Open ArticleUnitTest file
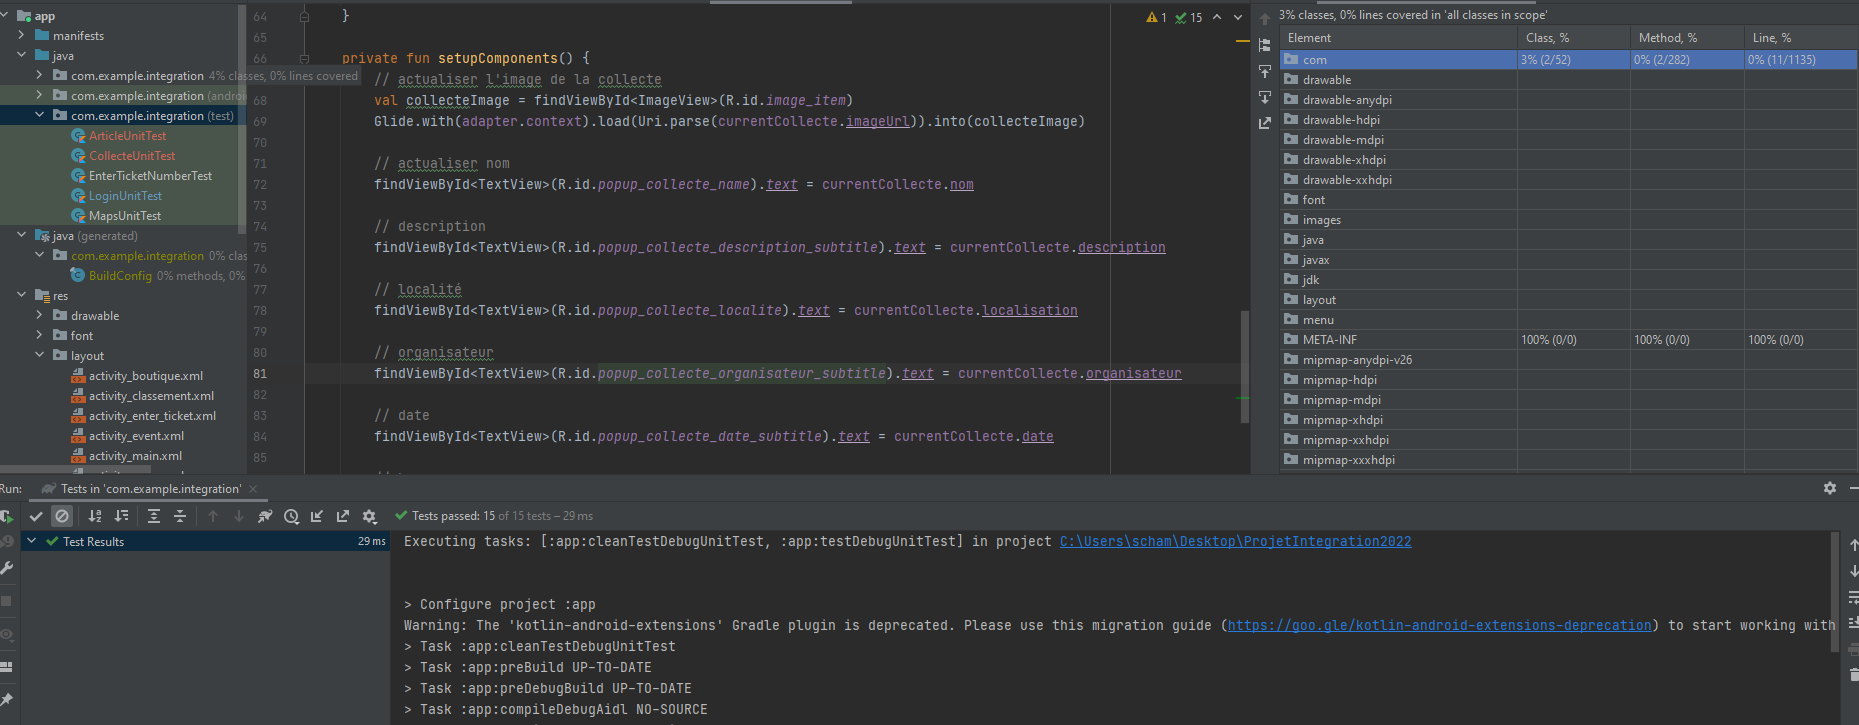The width and height of the screenshot is (1859, 725). tap(127, 135)
